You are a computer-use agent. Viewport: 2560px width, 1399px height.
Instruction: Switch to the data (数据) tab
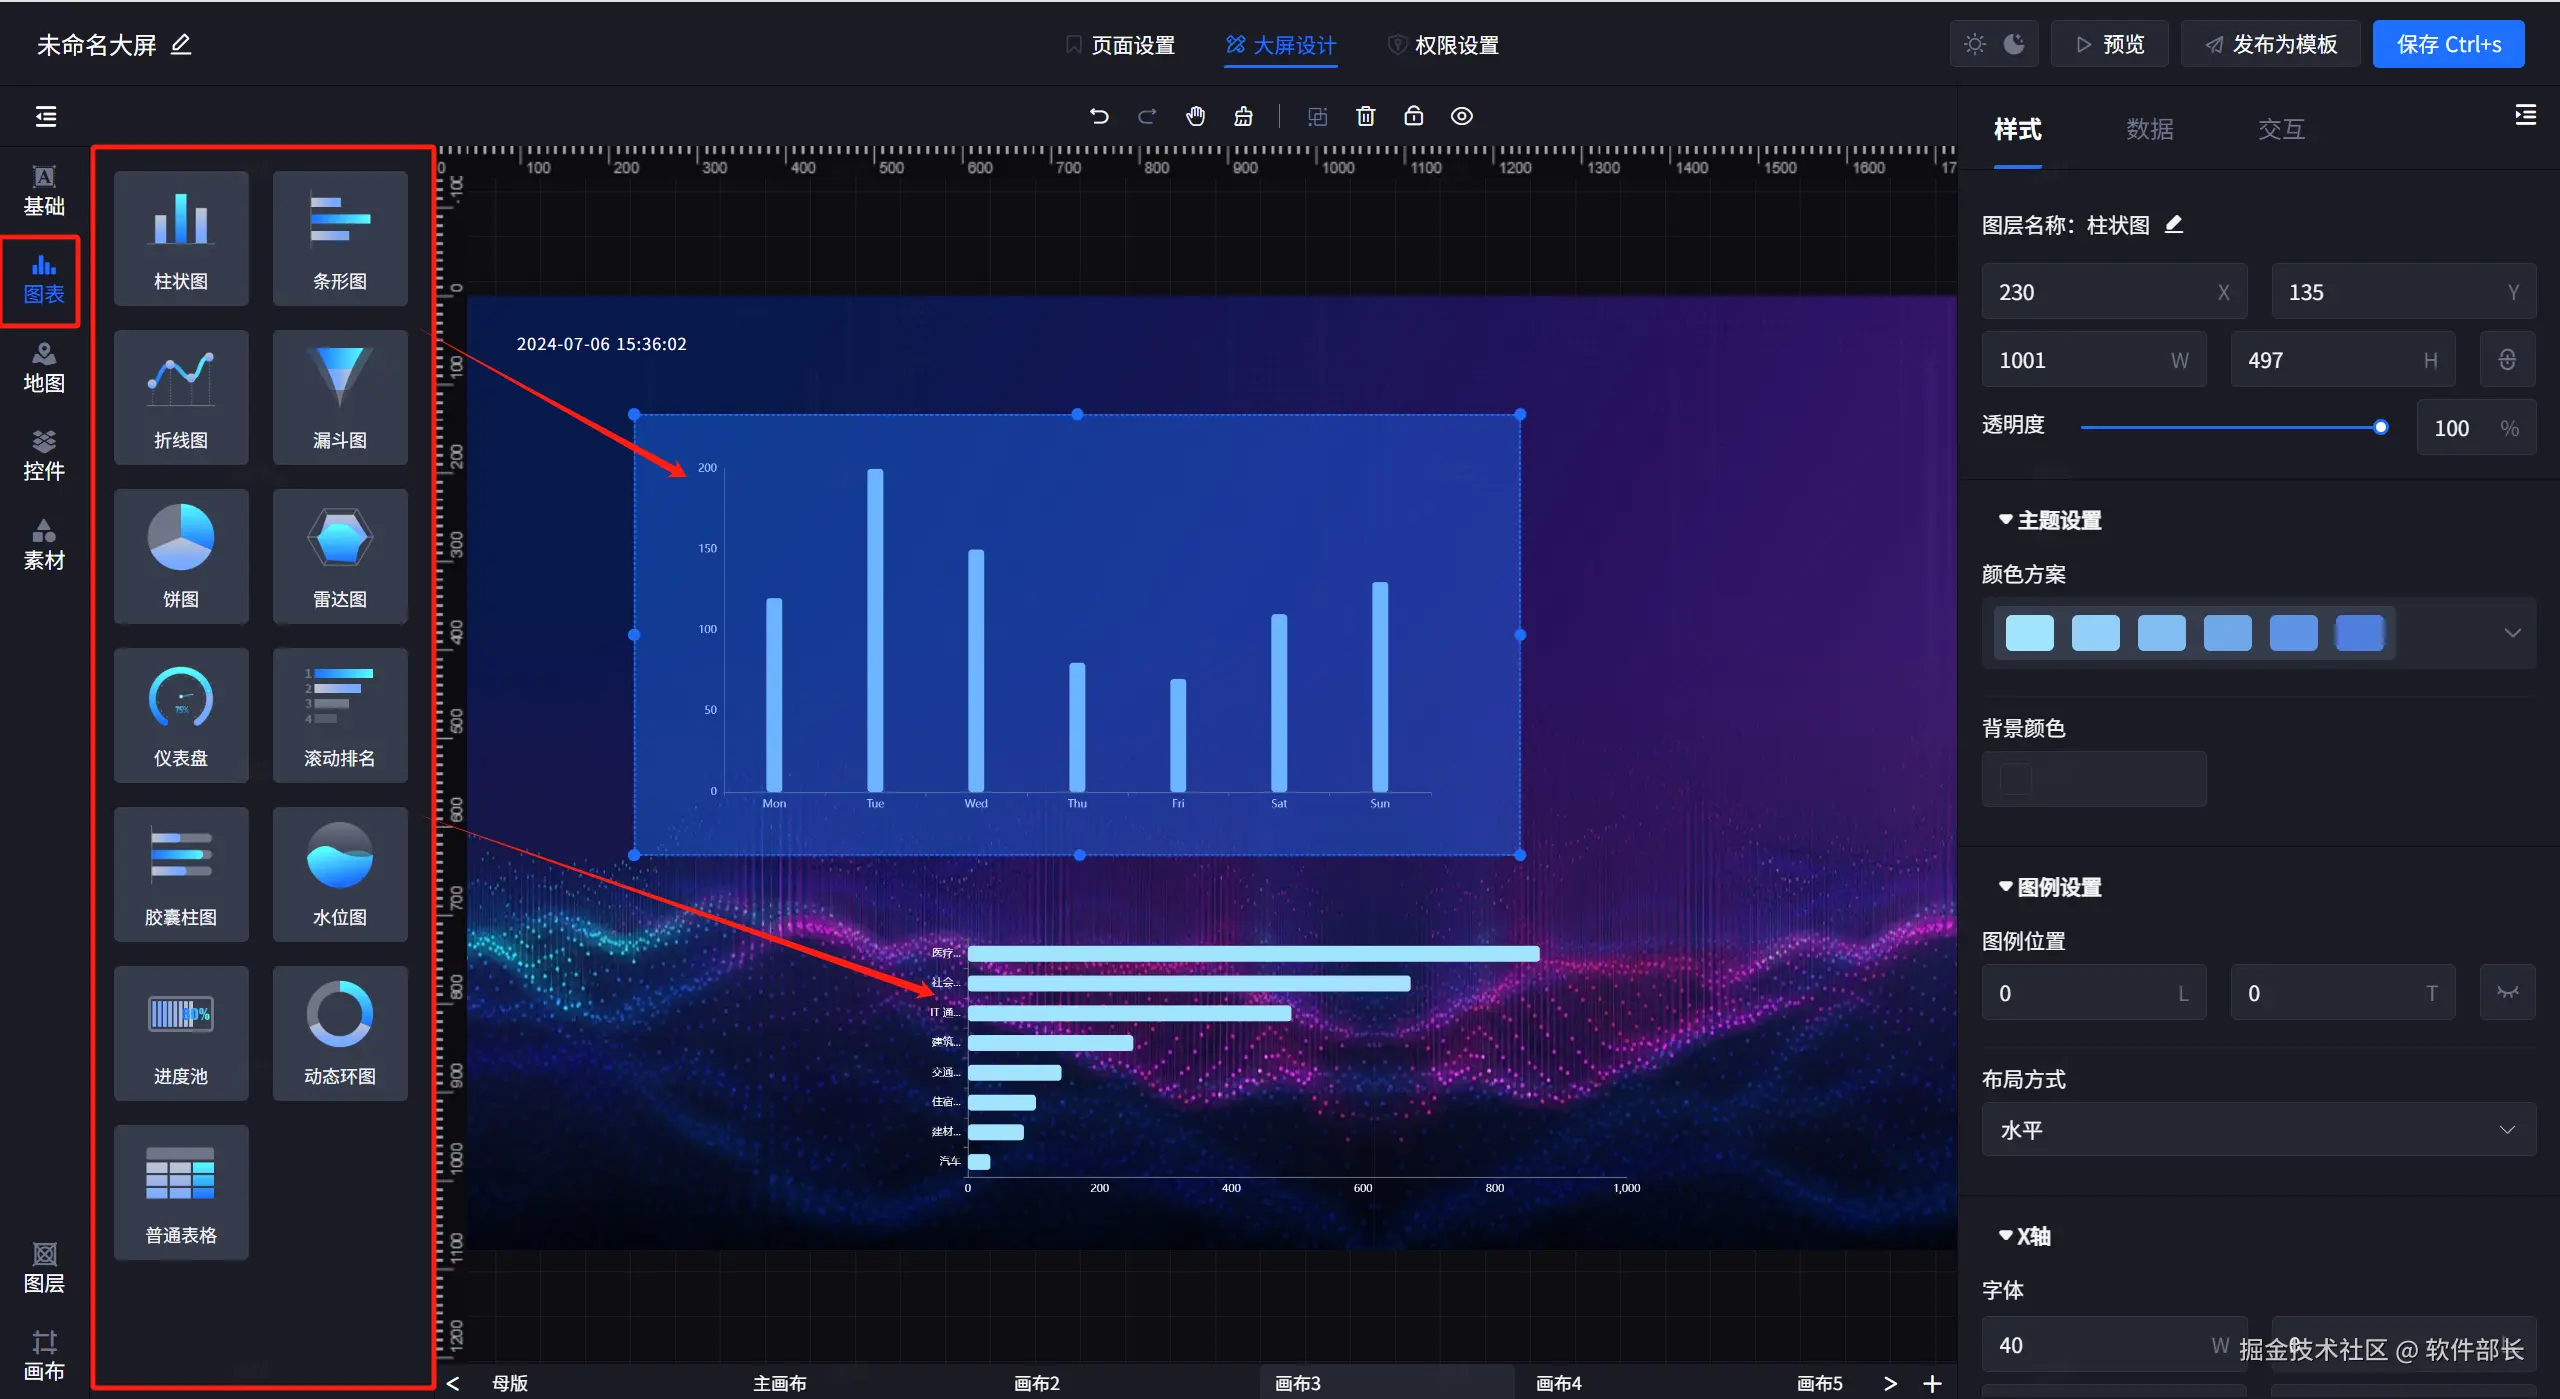click(x=2149, y=129)
